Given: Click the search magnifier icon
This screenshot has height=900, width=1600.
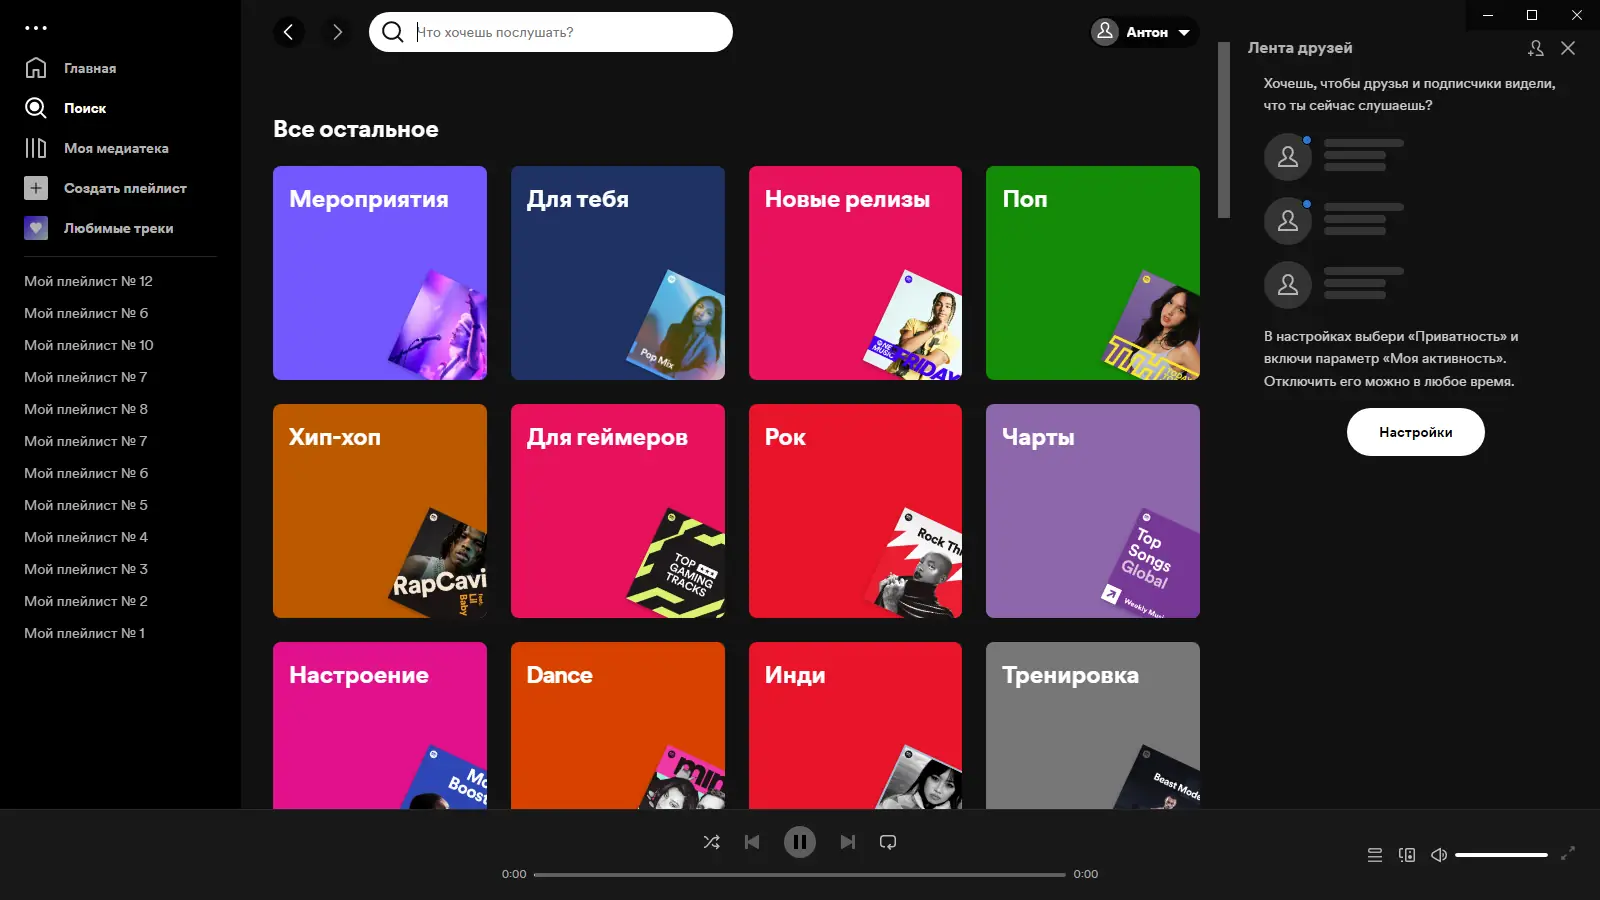Looking at the screenshot, I should 393,32.
